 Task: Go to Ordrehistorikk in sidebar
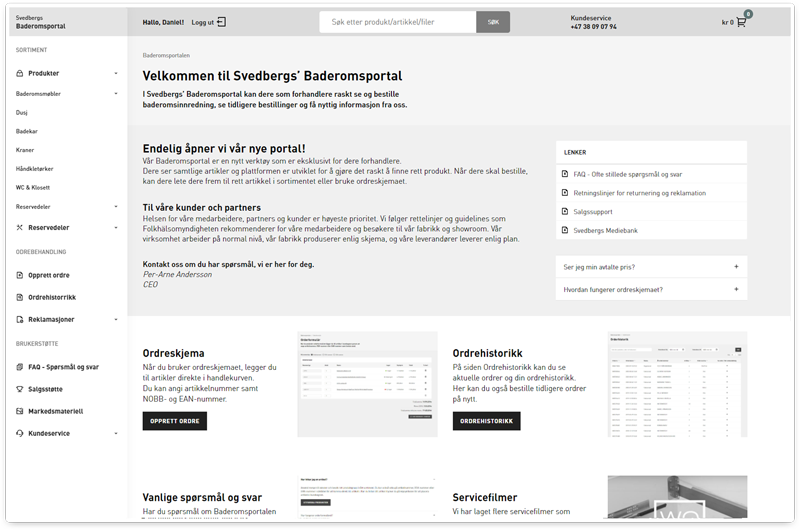point(52,297)
